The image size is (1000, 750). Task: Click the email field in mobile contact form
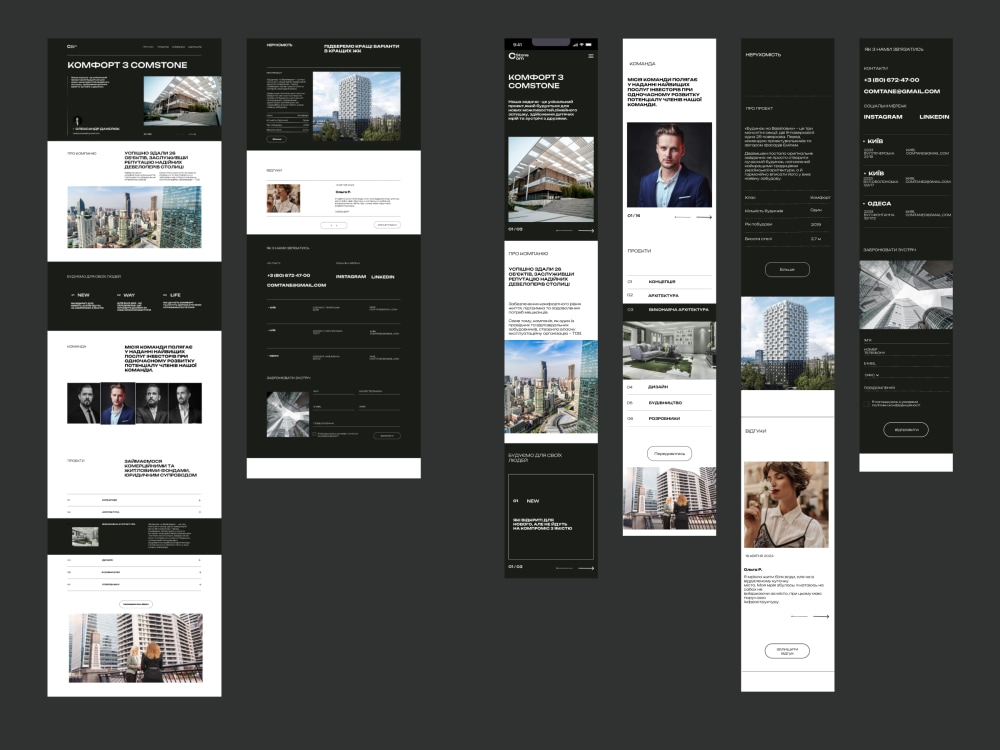(x=906, y=364)
